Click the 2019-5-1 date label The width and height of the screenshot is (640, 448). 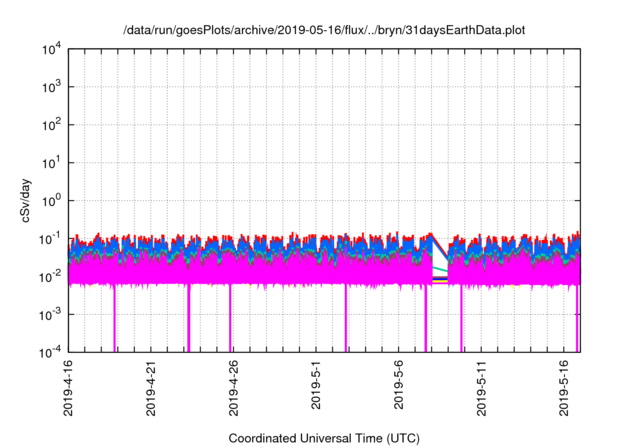tap(316, 384)
